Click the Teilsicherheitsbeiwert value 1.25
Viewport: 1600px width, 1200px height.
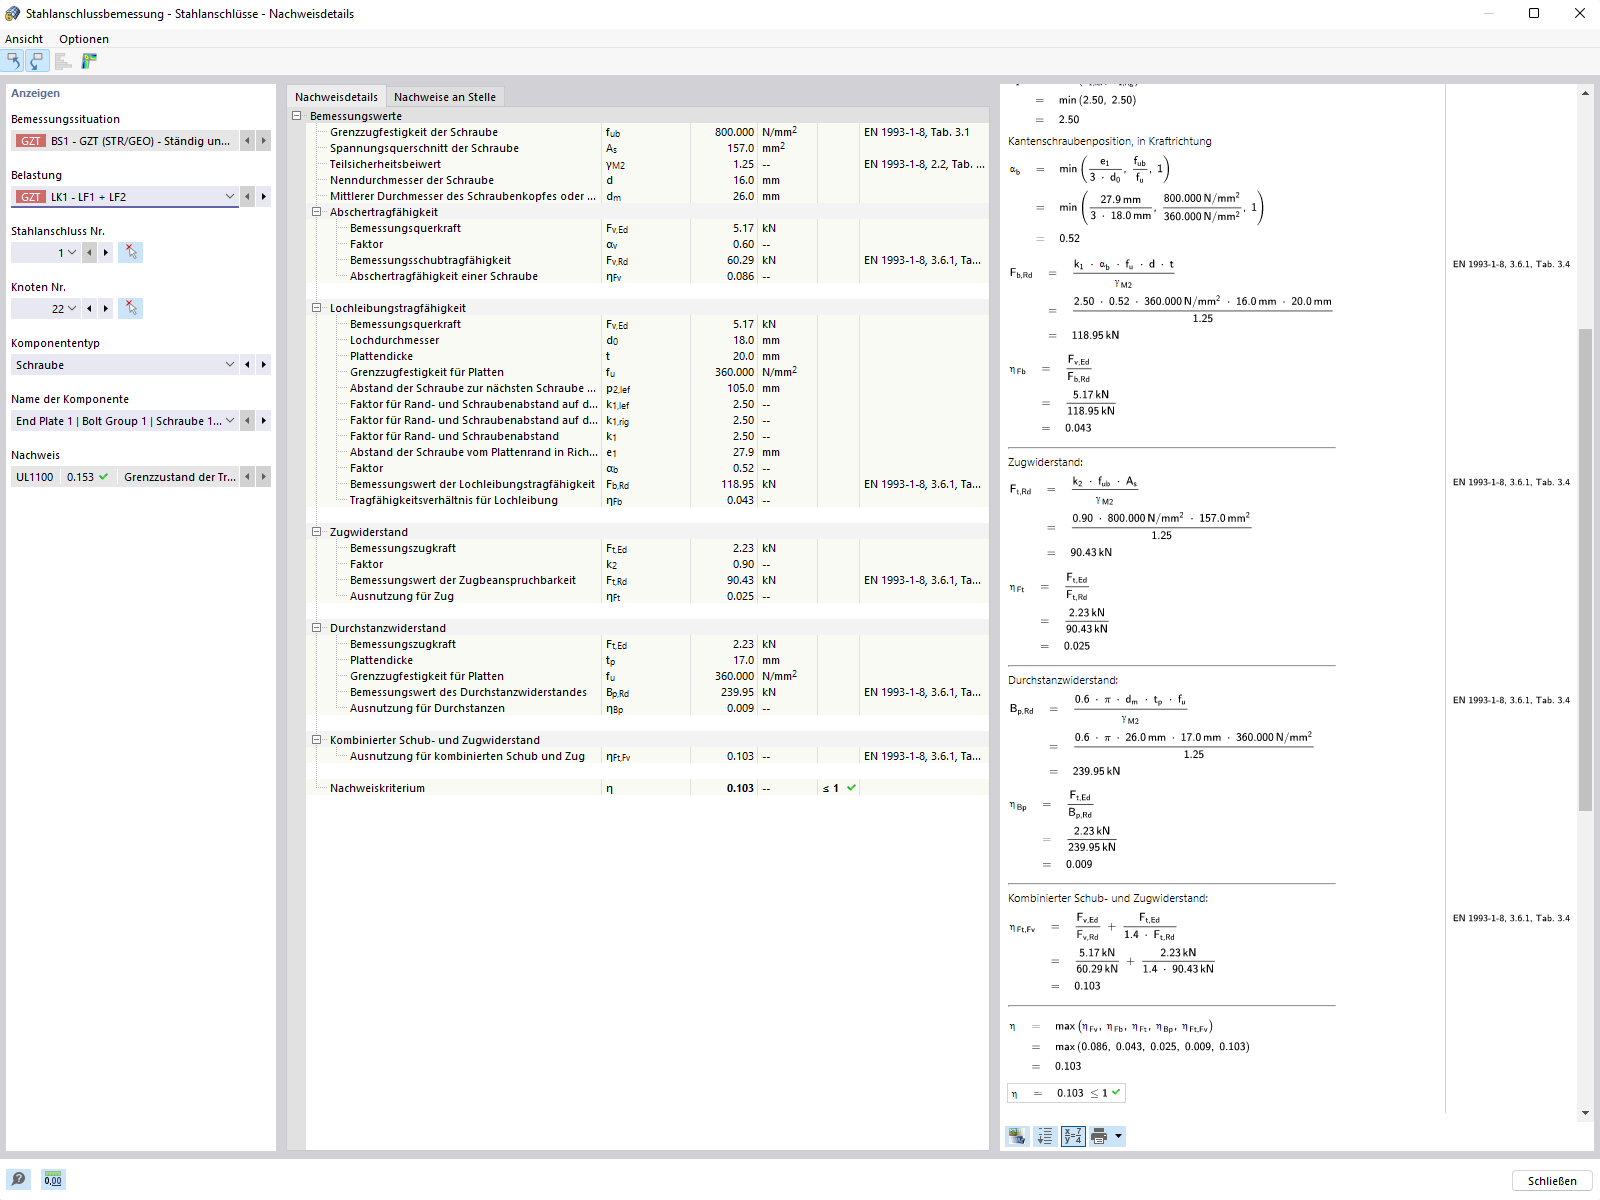pyautogui.click(x=743, y=164)
